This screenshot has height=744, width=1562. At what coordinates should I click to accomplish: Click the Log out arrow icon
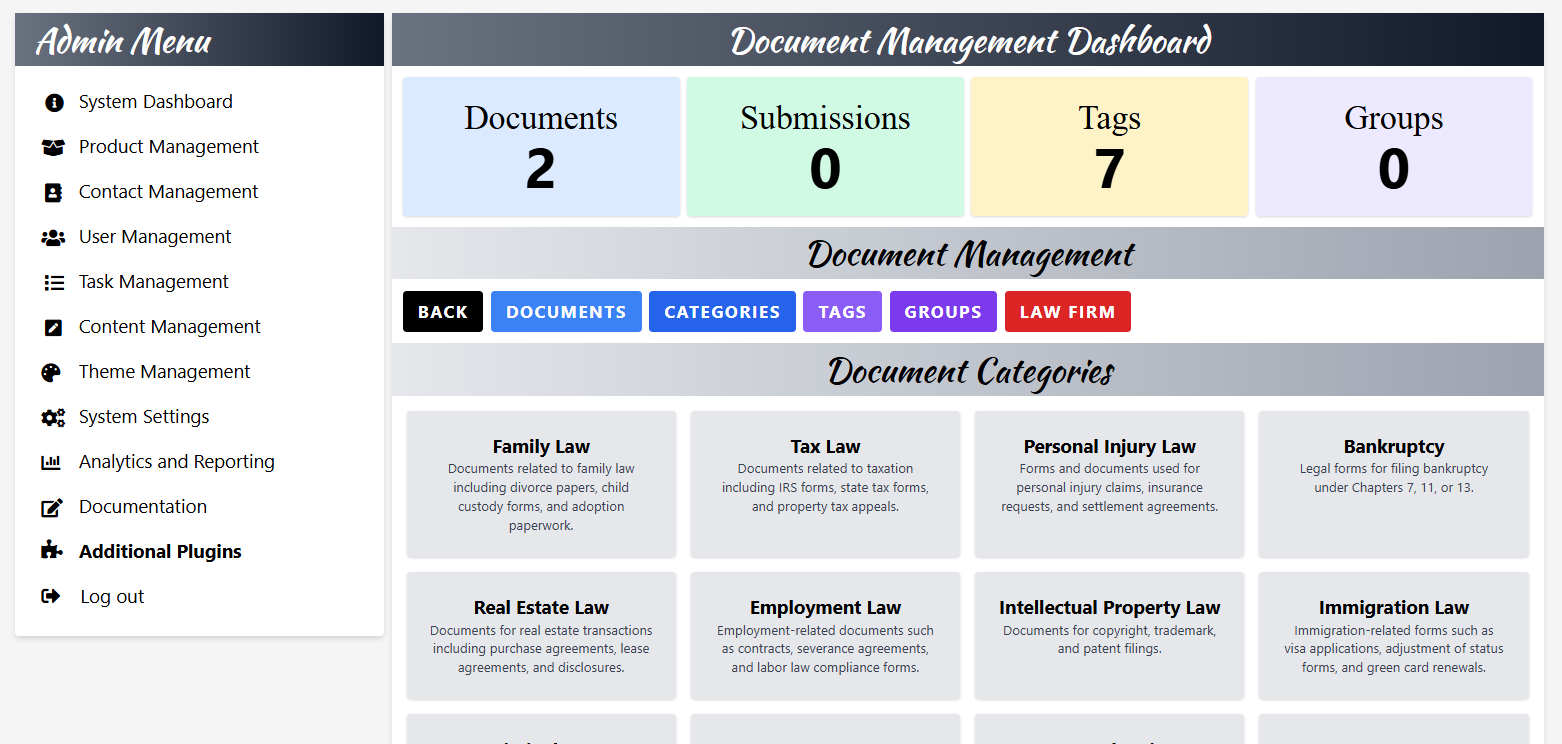(51, 596)
